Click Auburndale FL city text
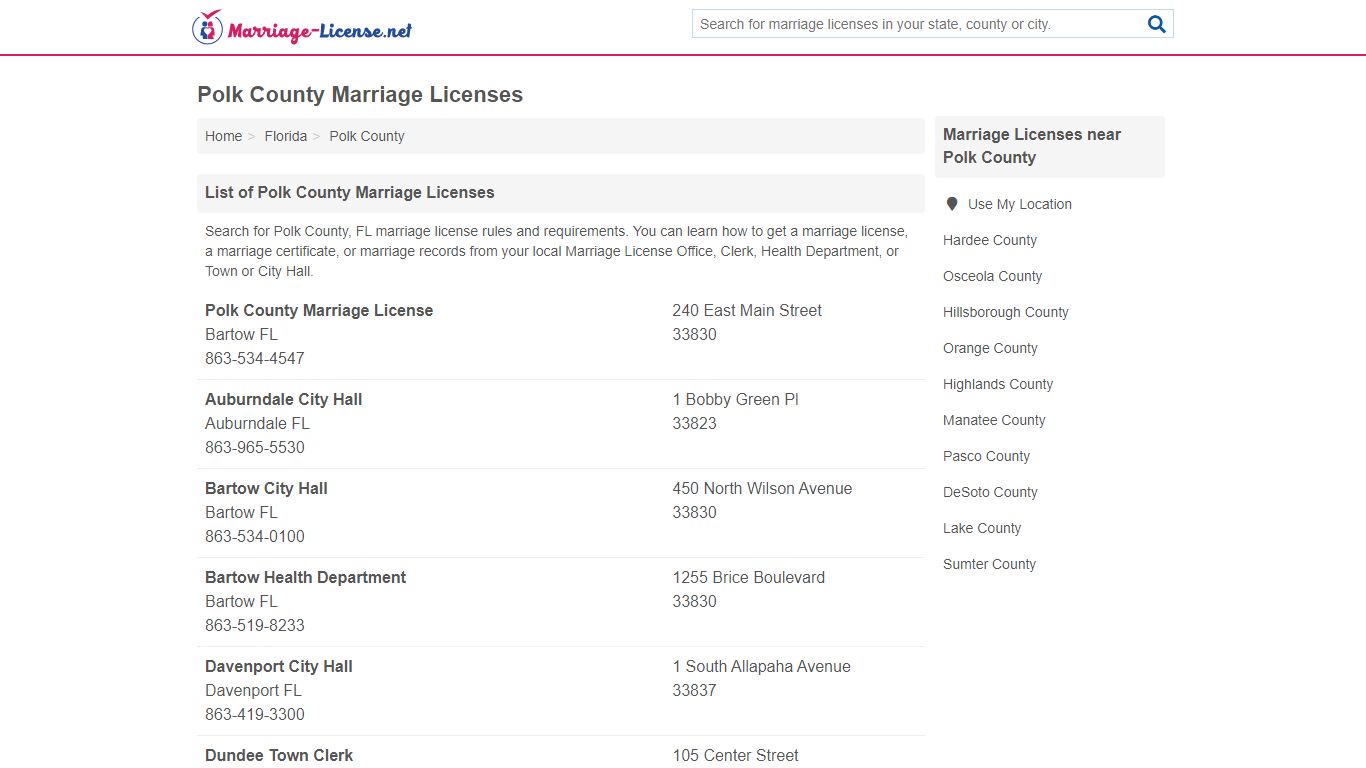The image size is (1366, 768). pos(257,423)
